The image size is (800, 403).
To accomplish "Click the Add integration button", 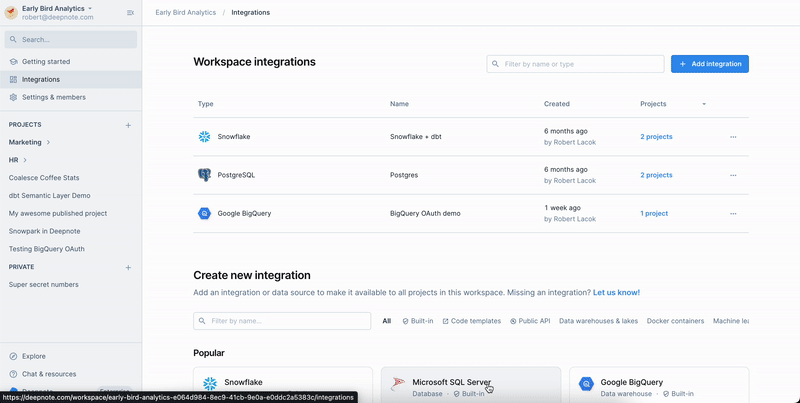I will pos(710,64).
